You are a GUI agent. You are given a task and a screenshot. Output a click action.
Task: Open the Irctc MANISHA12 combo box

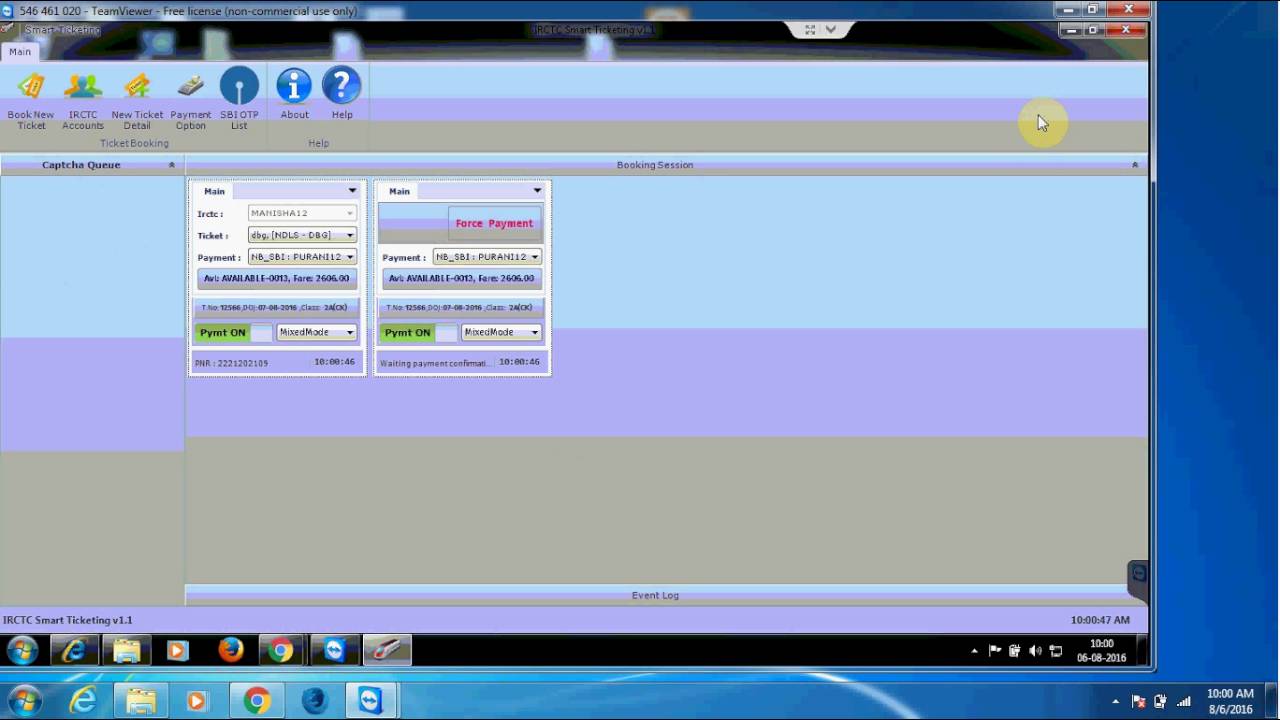click(x=302, y=213)
